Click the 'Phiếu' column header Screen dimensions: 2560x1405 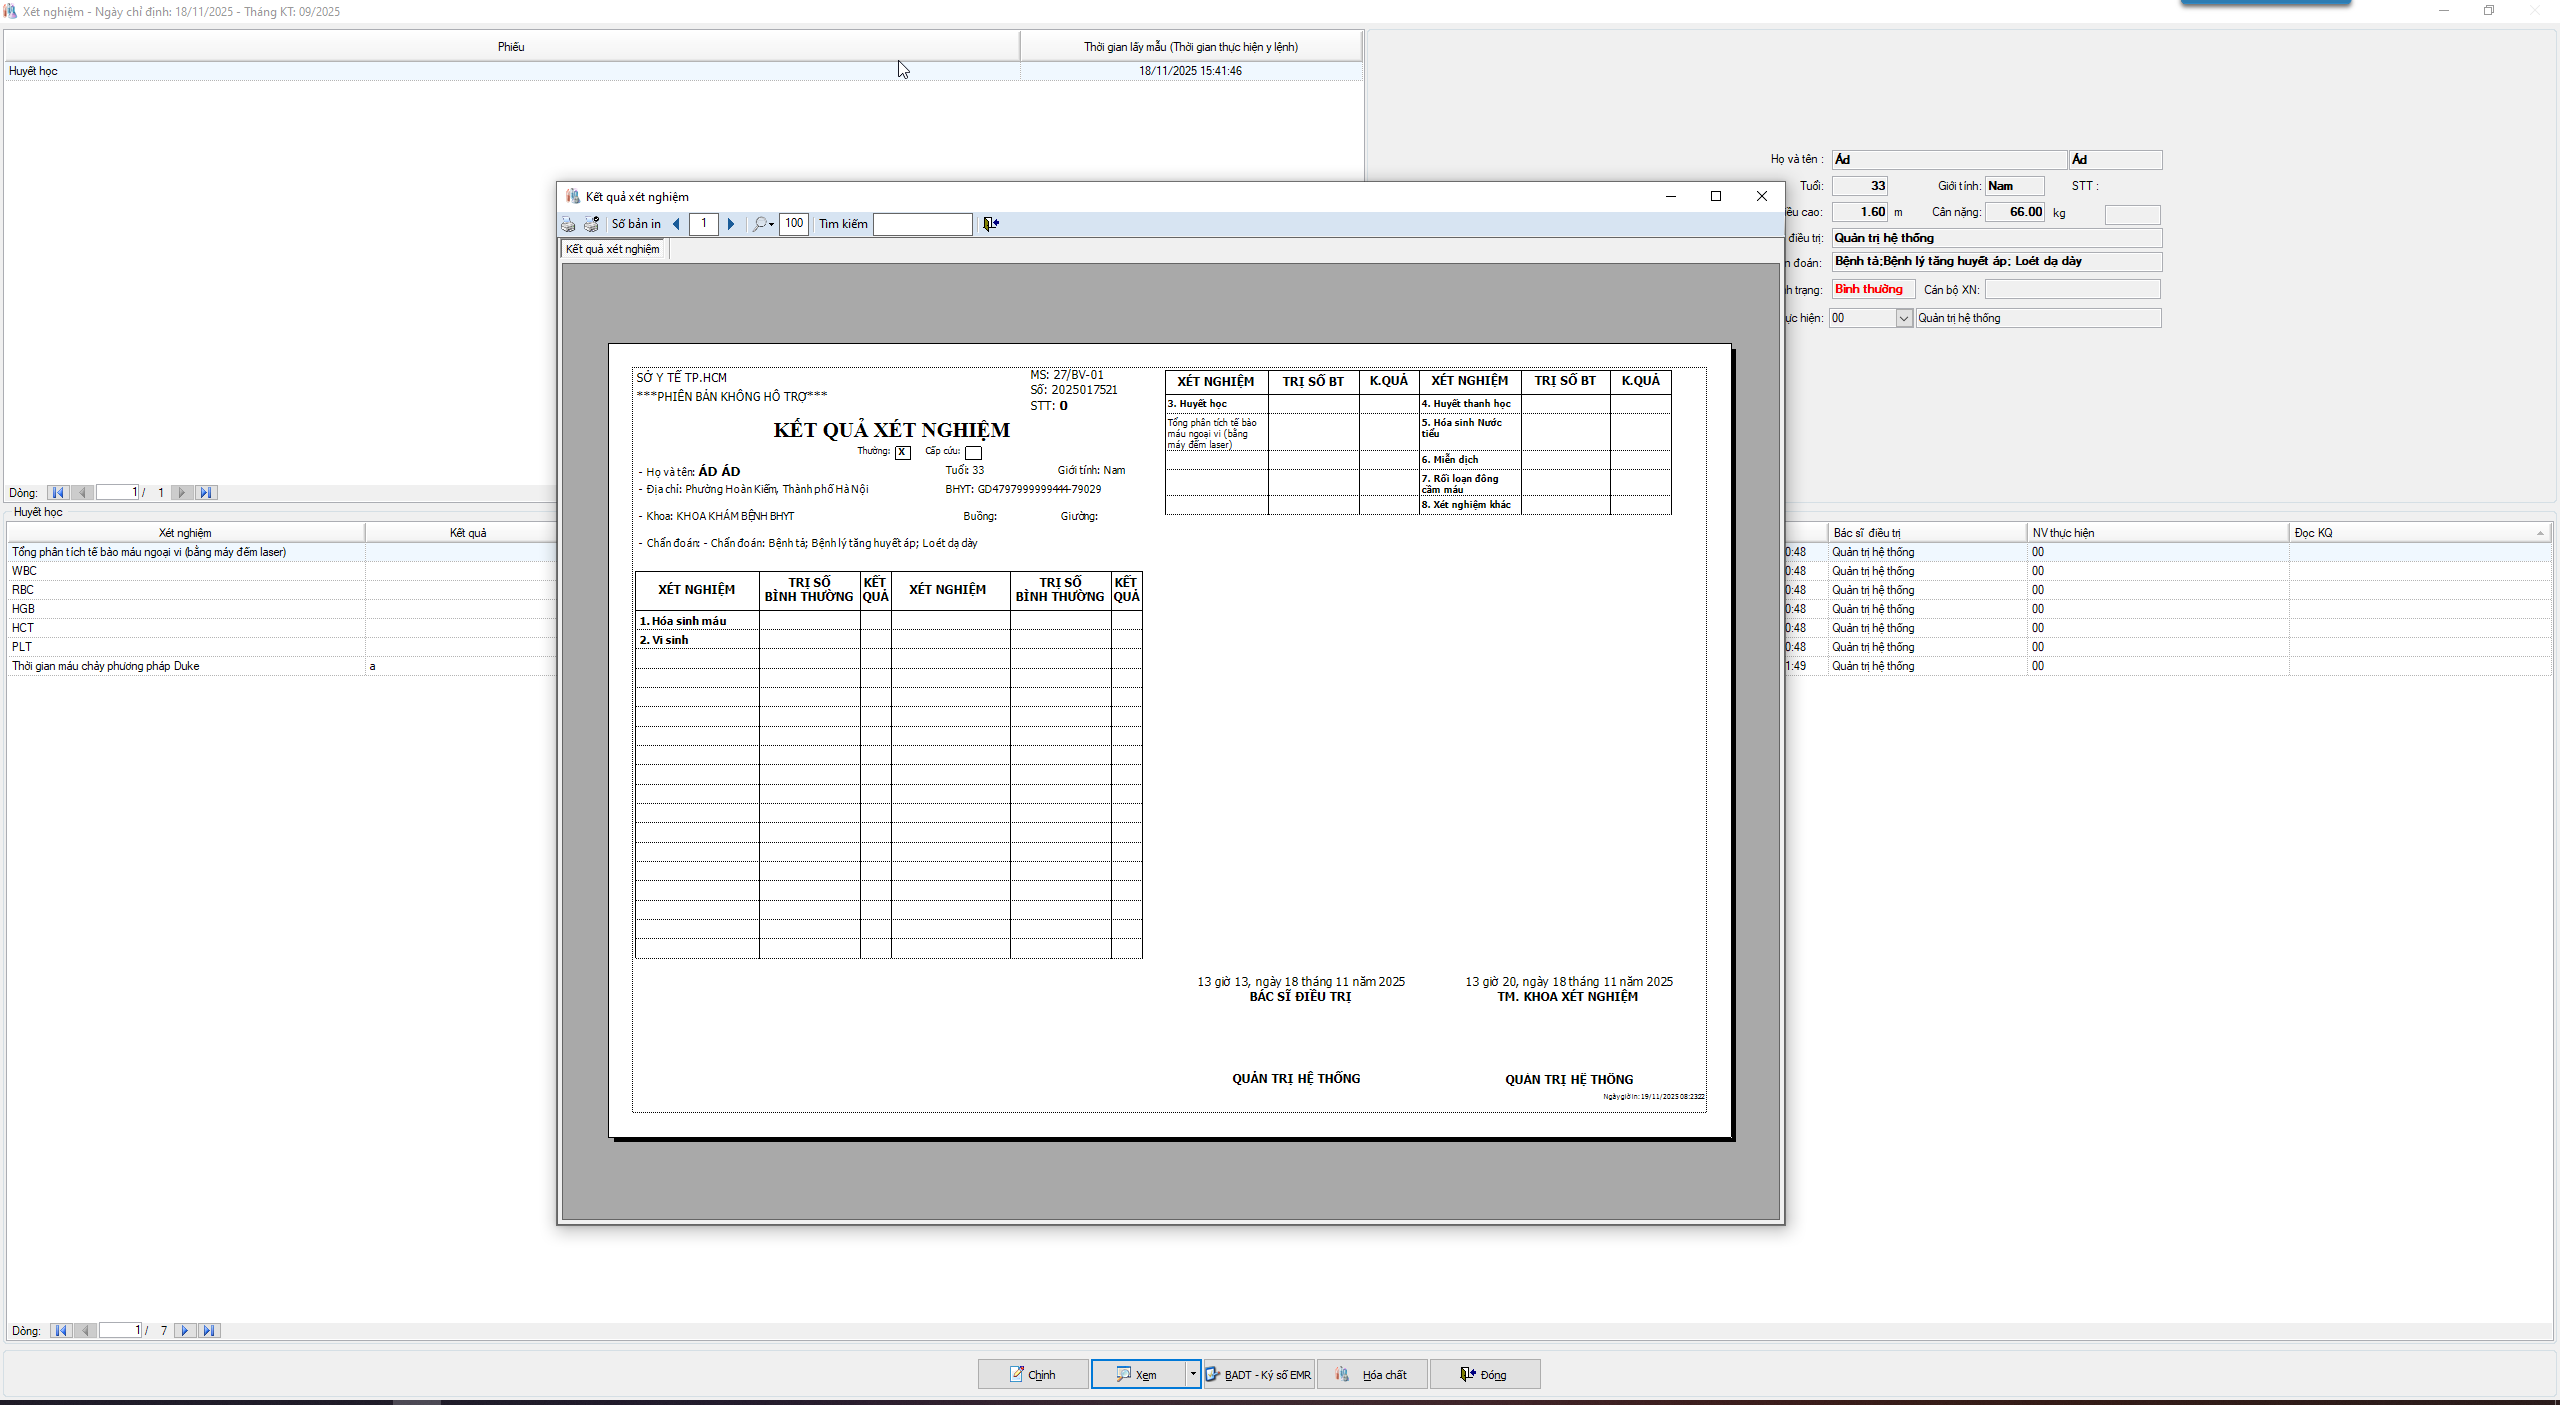[x=511, y=47]
